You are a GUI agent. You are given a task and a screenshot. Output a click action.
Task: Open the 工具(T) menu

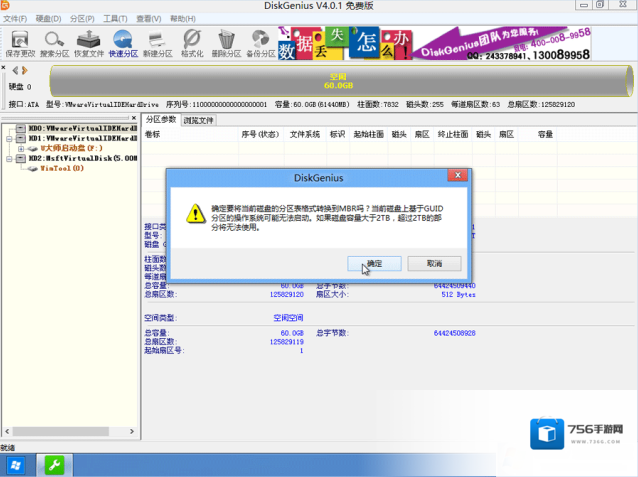(115, 18)
